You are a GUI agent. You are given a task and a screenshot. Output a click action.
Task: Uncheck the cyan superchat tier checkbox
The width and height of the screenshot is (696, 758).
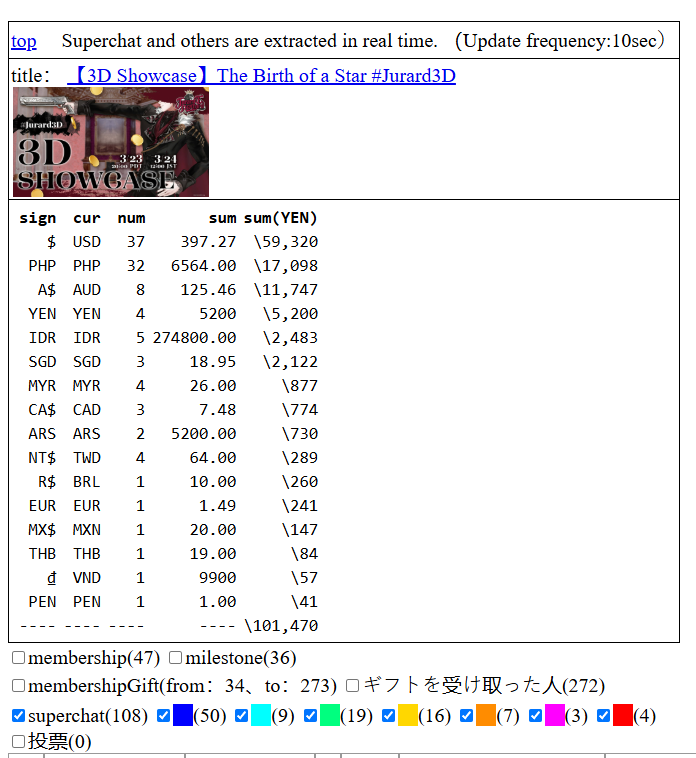pyautogui.click(x=242, y=715)
